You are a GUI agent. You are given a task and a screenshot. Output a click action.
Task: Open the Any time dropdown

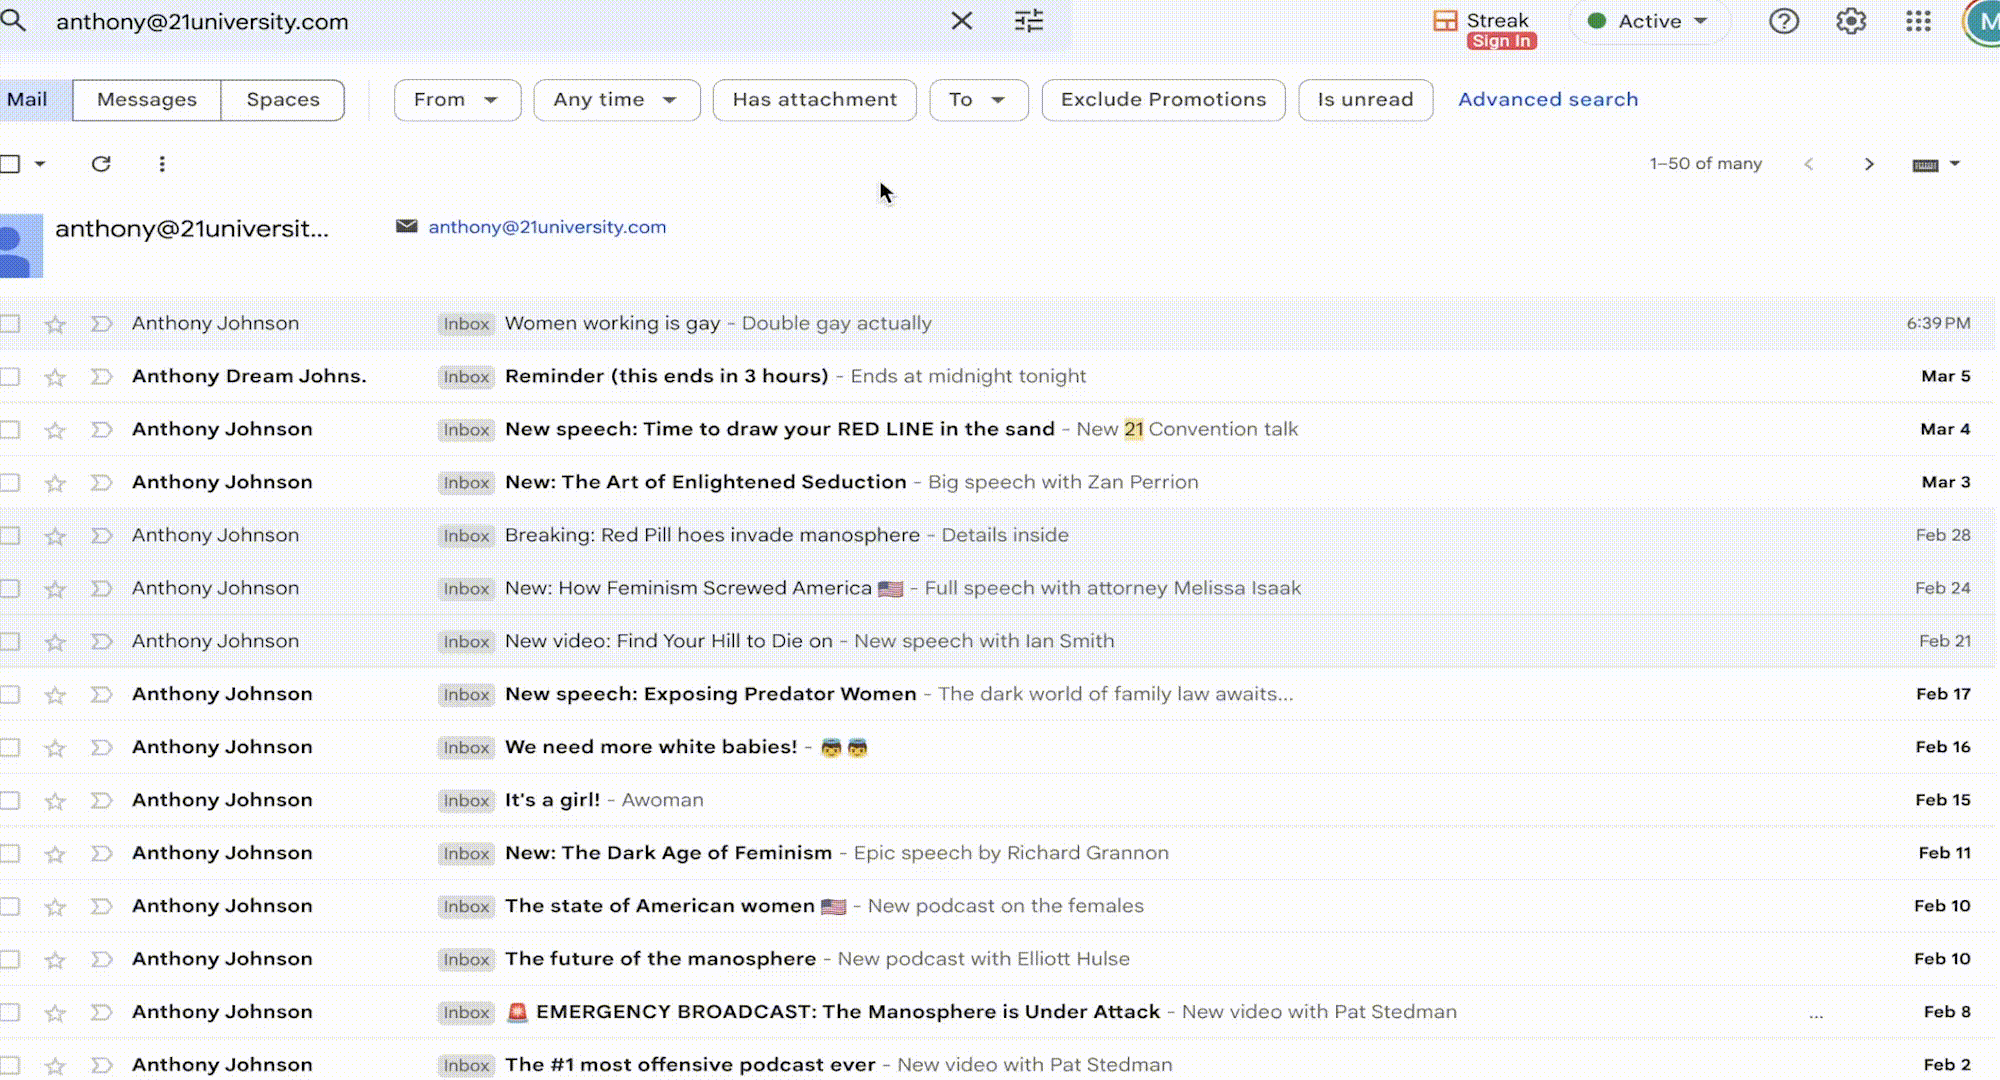(616, 100)
